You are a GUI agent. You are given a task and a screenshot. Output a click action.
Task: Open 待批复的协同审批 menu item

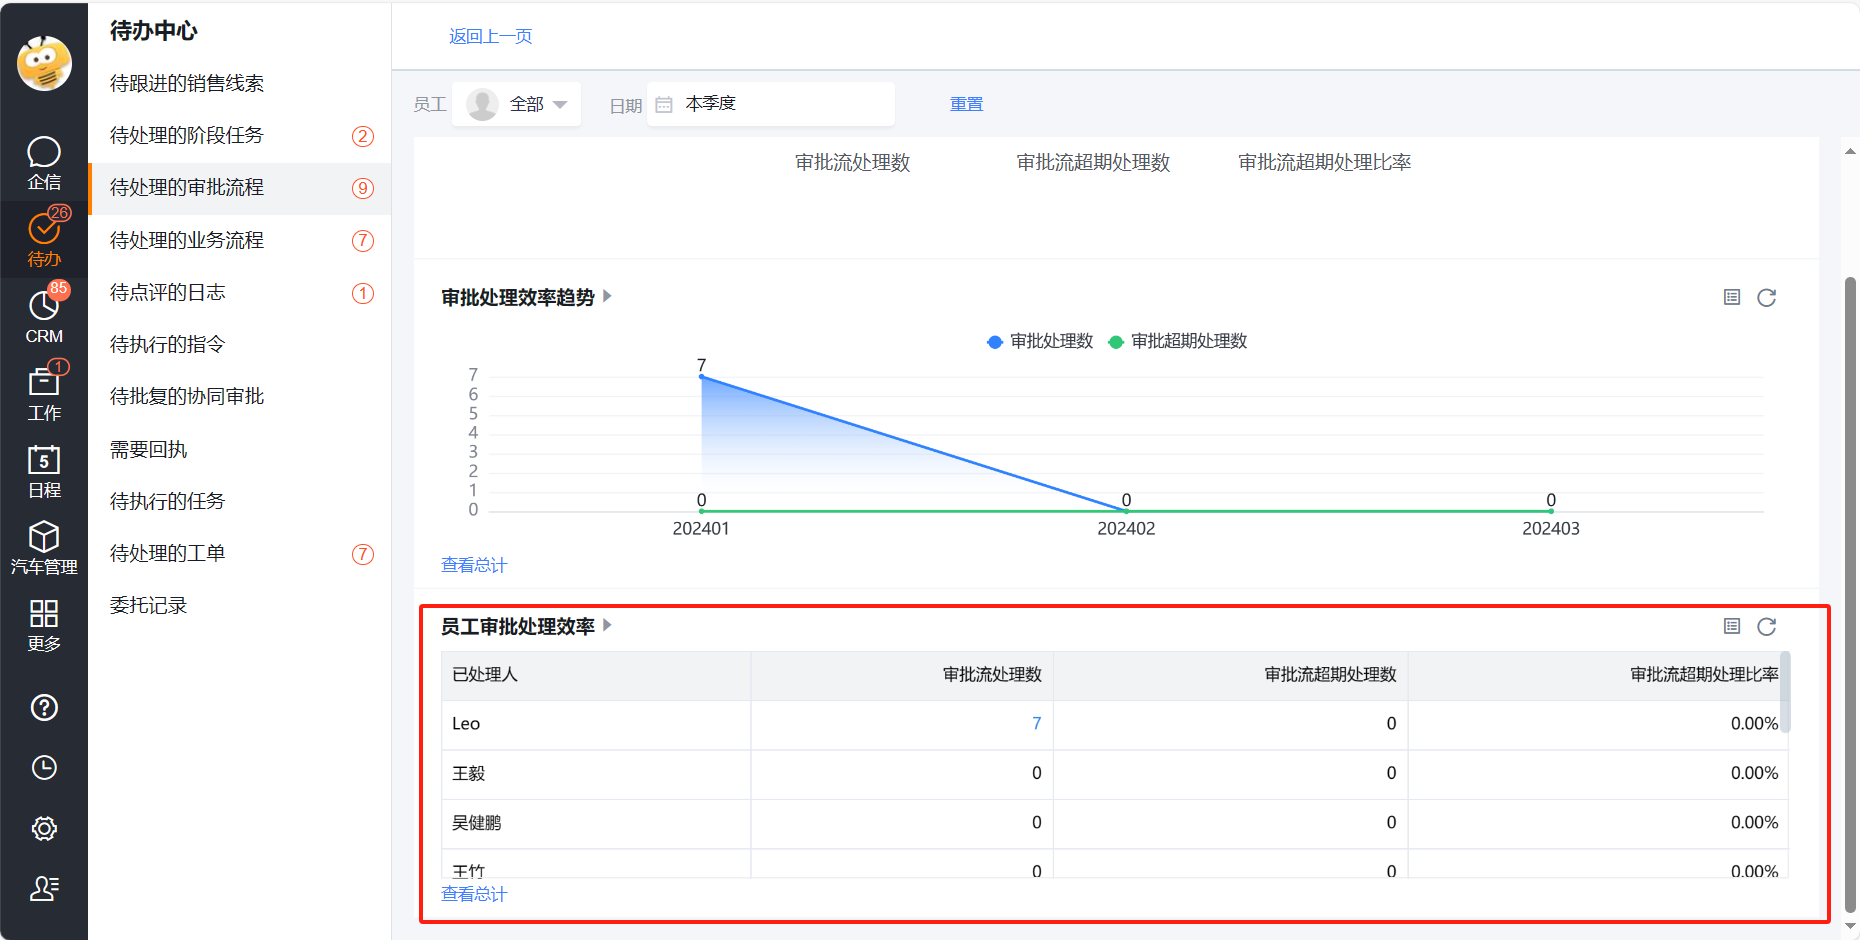click(x=240, y=396)
